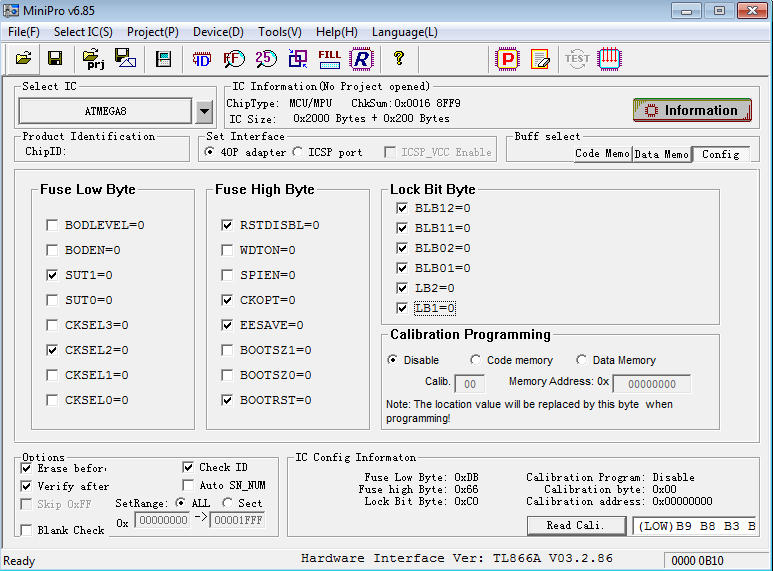Click the Memory Address input field
This screenshot has height=571, width=773.
point(651,384)
